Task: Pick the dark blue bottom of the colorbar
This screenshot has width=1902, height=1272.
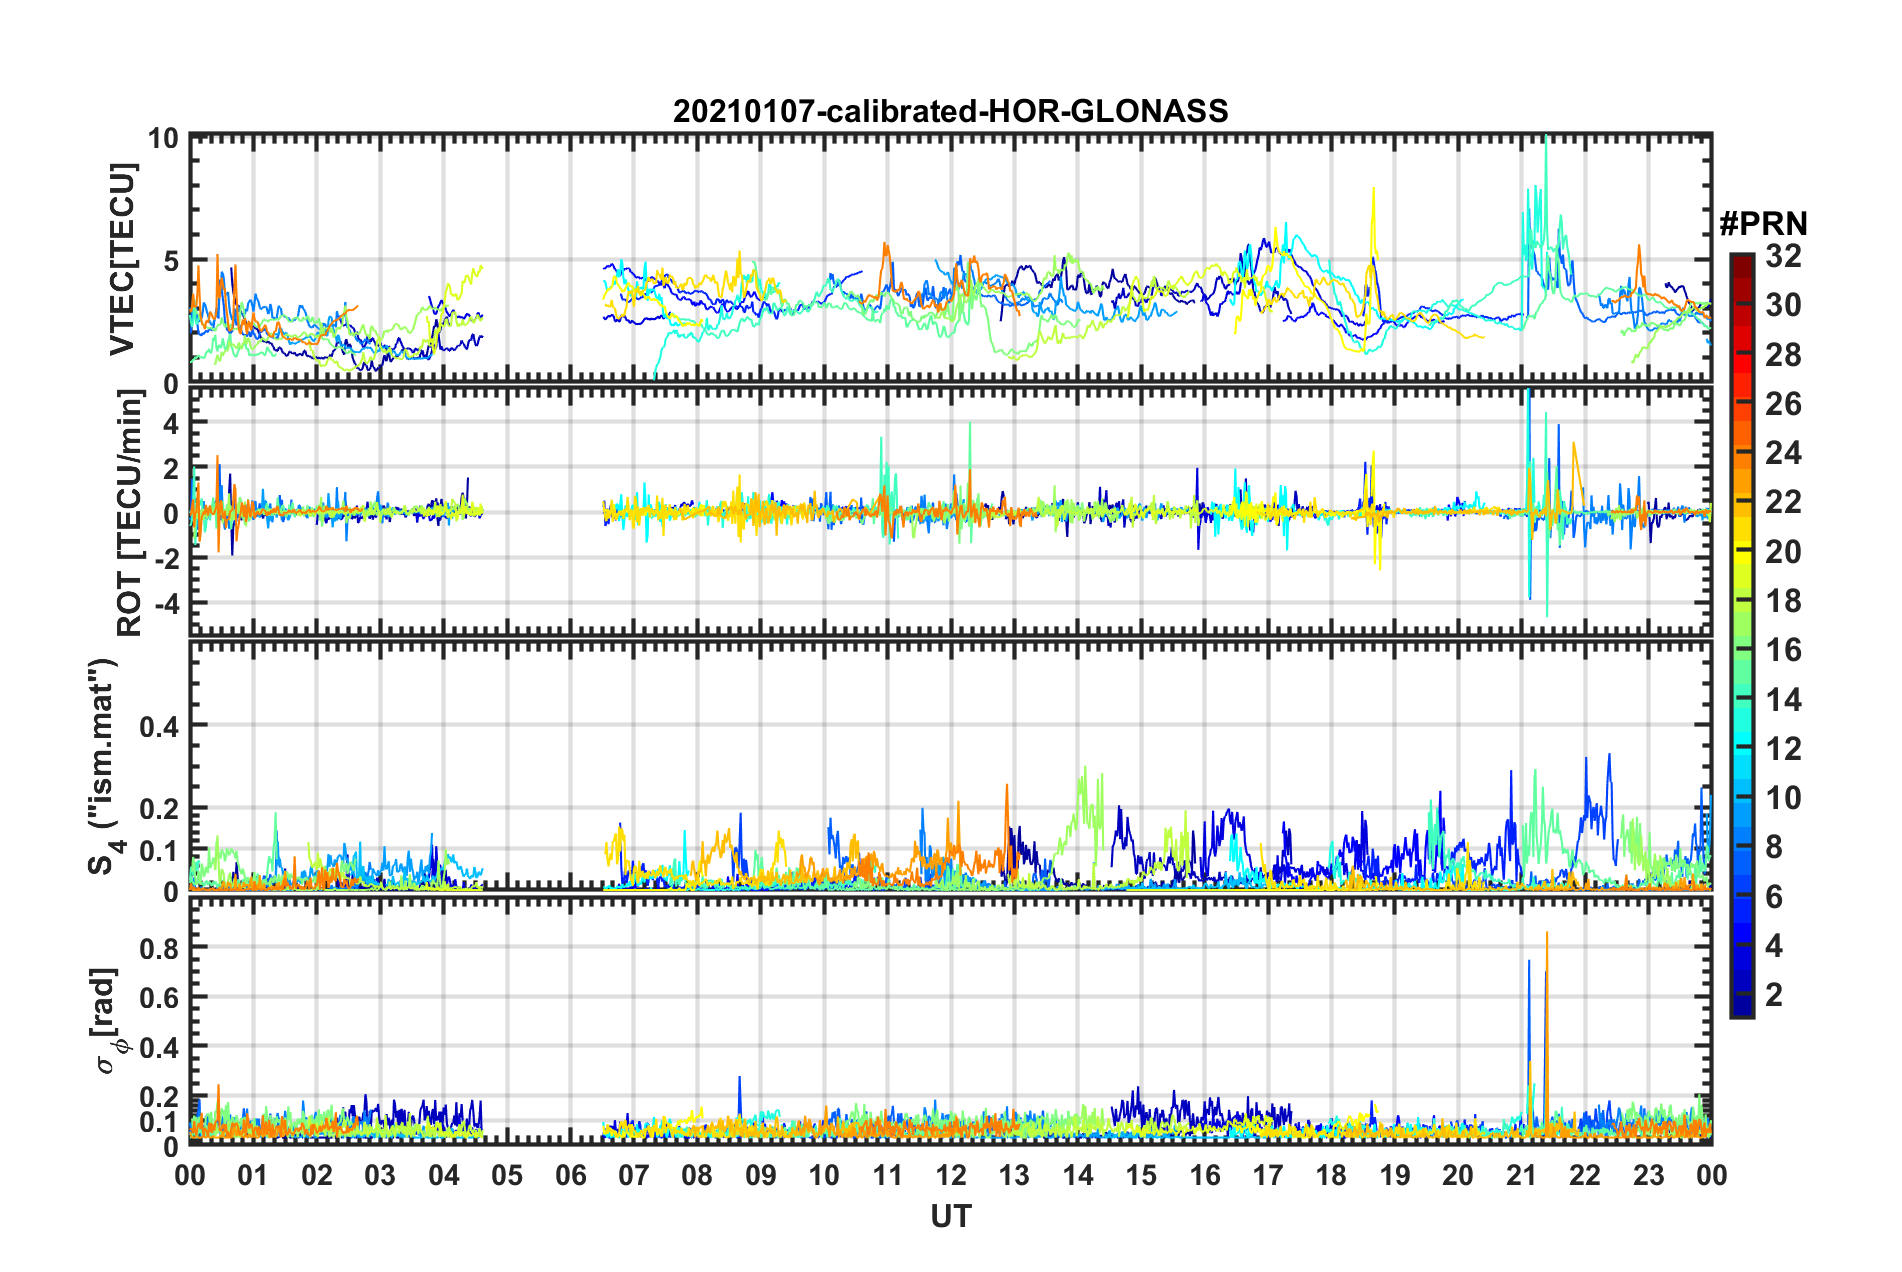Action: pos(1741,1010)
